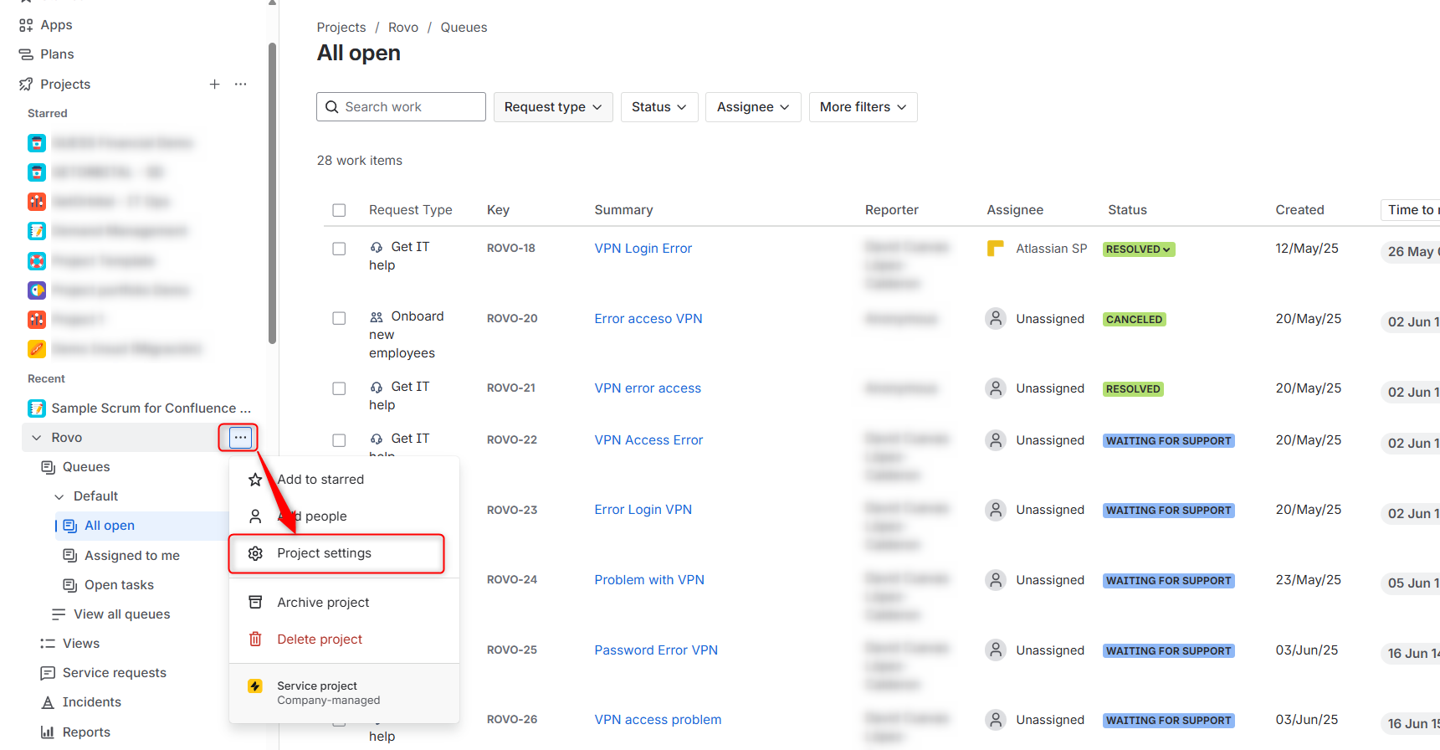
Task: Click the gear icon for Project settings
Action: coord(256,553)
